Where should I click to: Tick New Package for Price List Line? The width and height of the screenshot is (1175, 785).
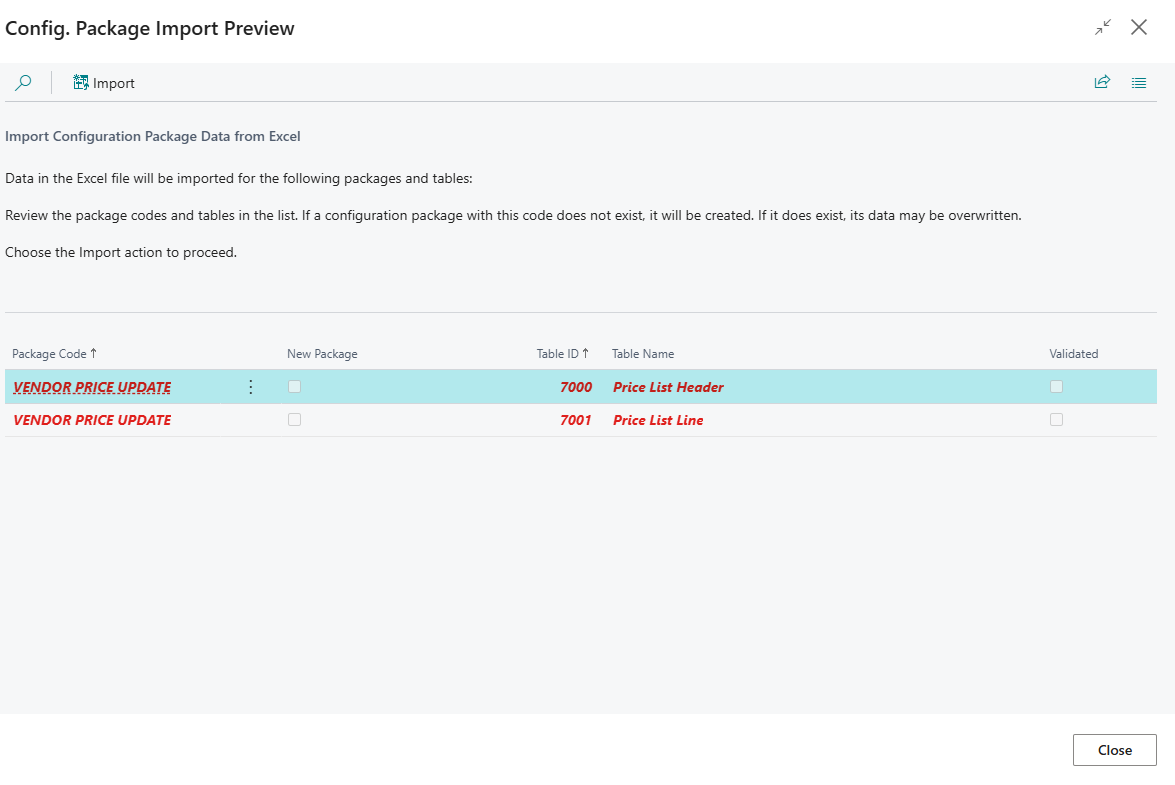coord(294,419)
